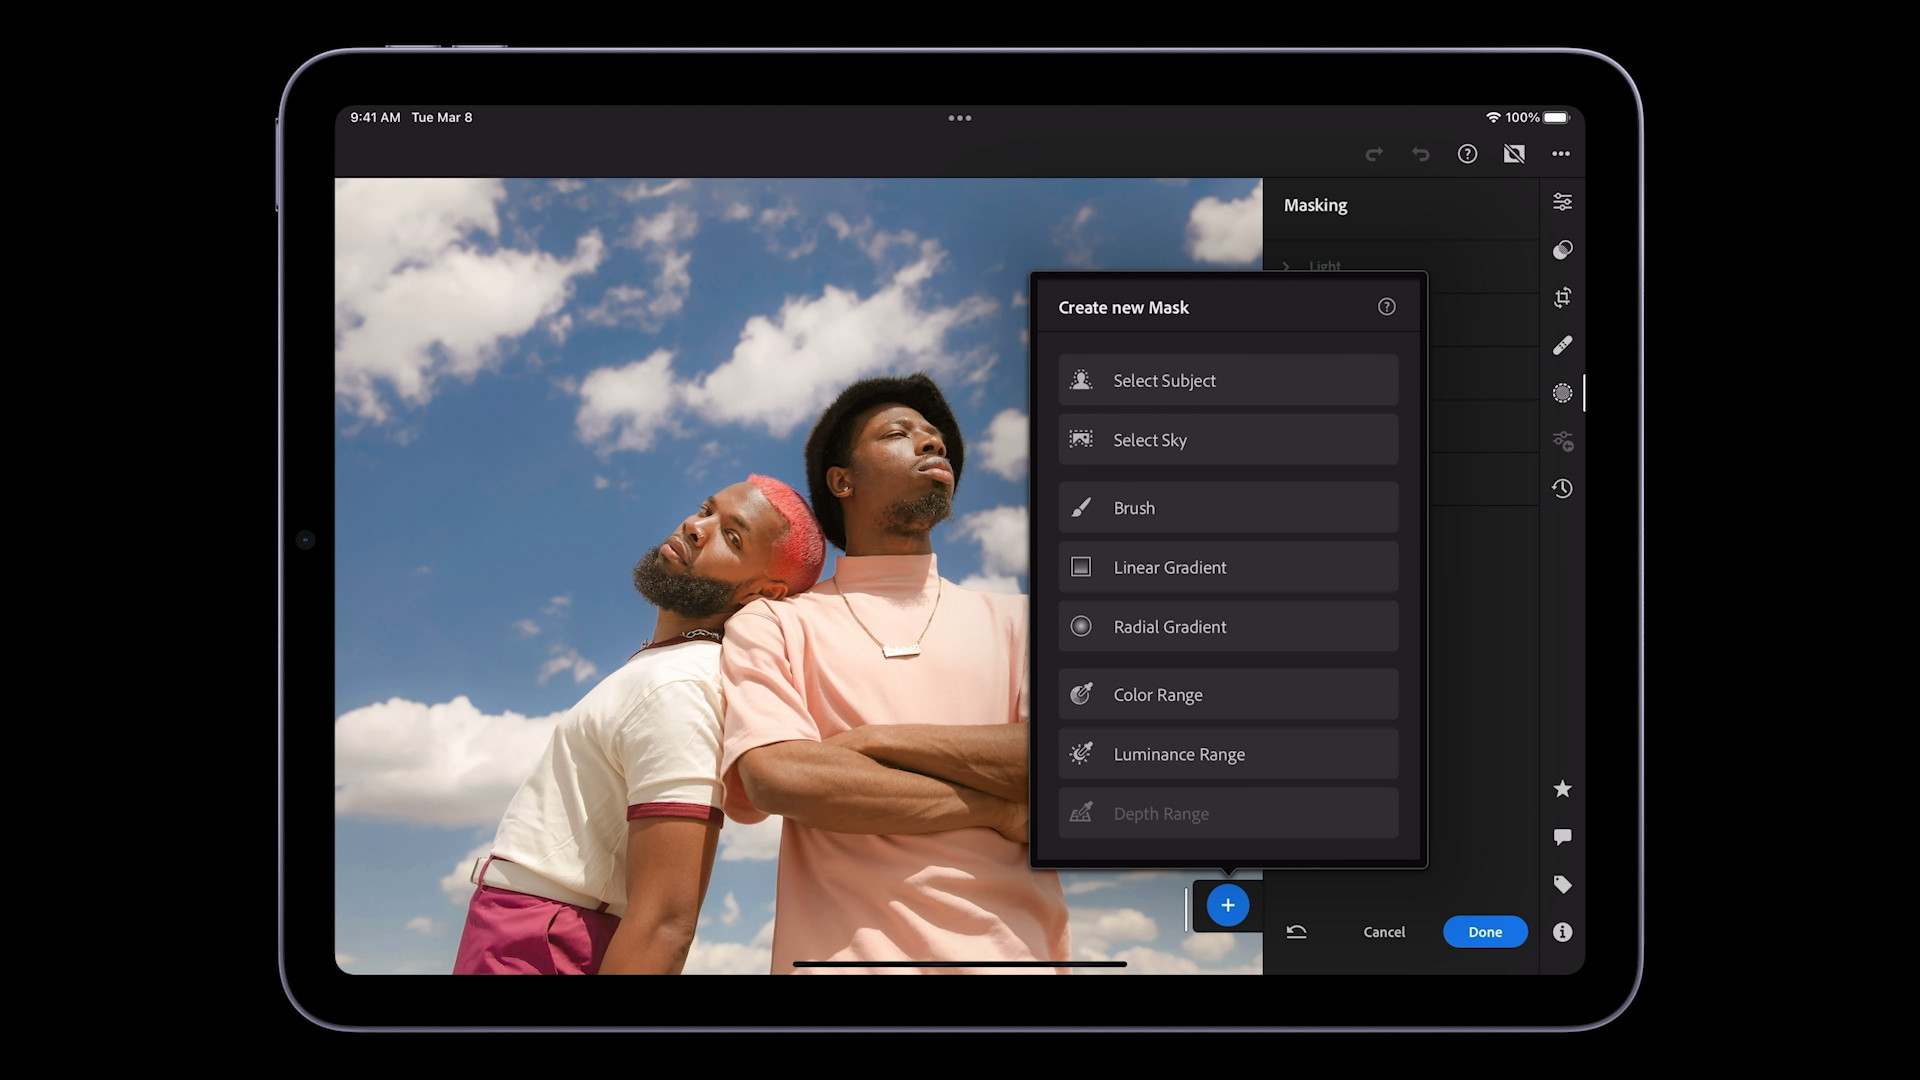
Task: Open the three-dot overflow menu
Action: (1561, 154)
